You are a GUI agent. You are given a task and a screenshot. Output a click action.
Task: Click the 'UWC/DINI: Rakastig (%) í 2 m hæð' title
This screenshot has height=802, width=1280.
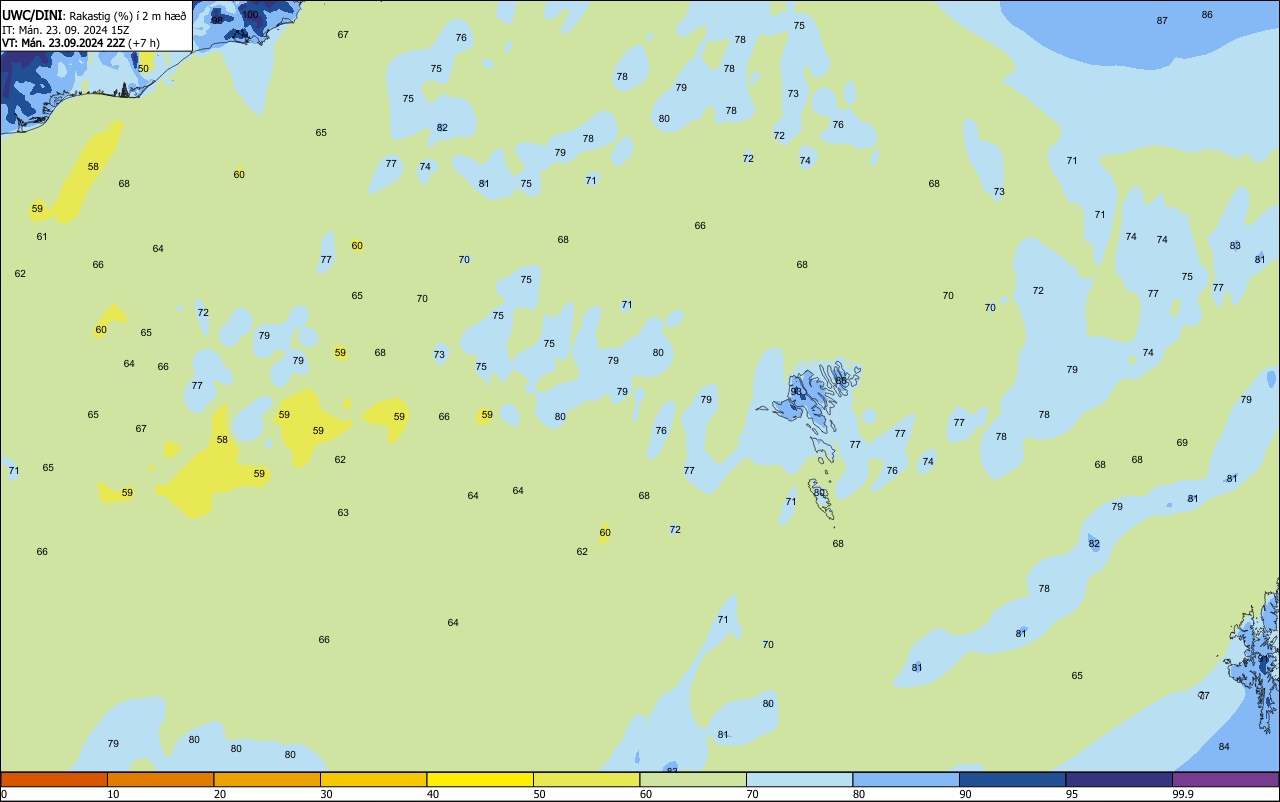(94, 16)
